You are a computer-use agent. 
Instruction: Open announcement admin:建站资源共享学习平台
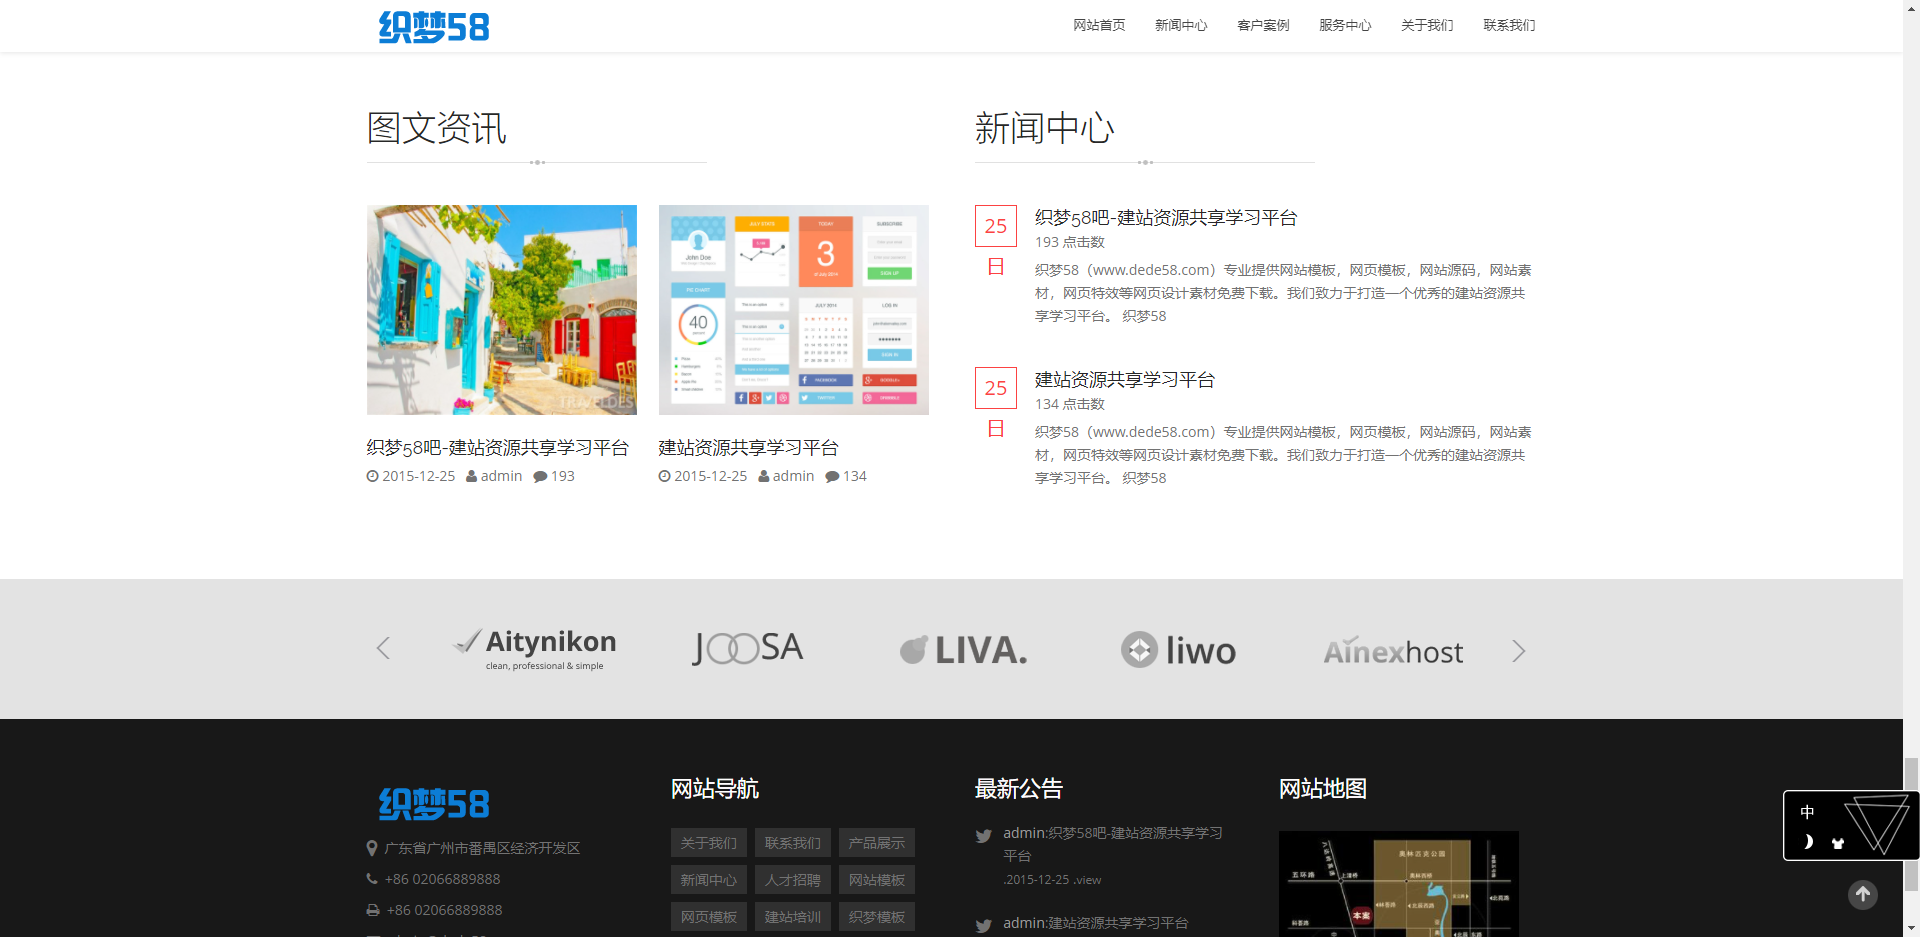[1096, 923]
